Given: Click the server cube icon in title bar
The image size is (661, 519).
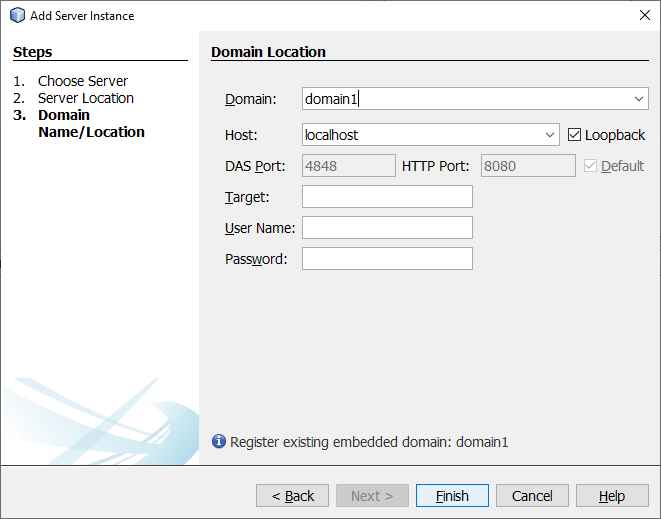Looking at the screenshot, I should click(17, 15).
